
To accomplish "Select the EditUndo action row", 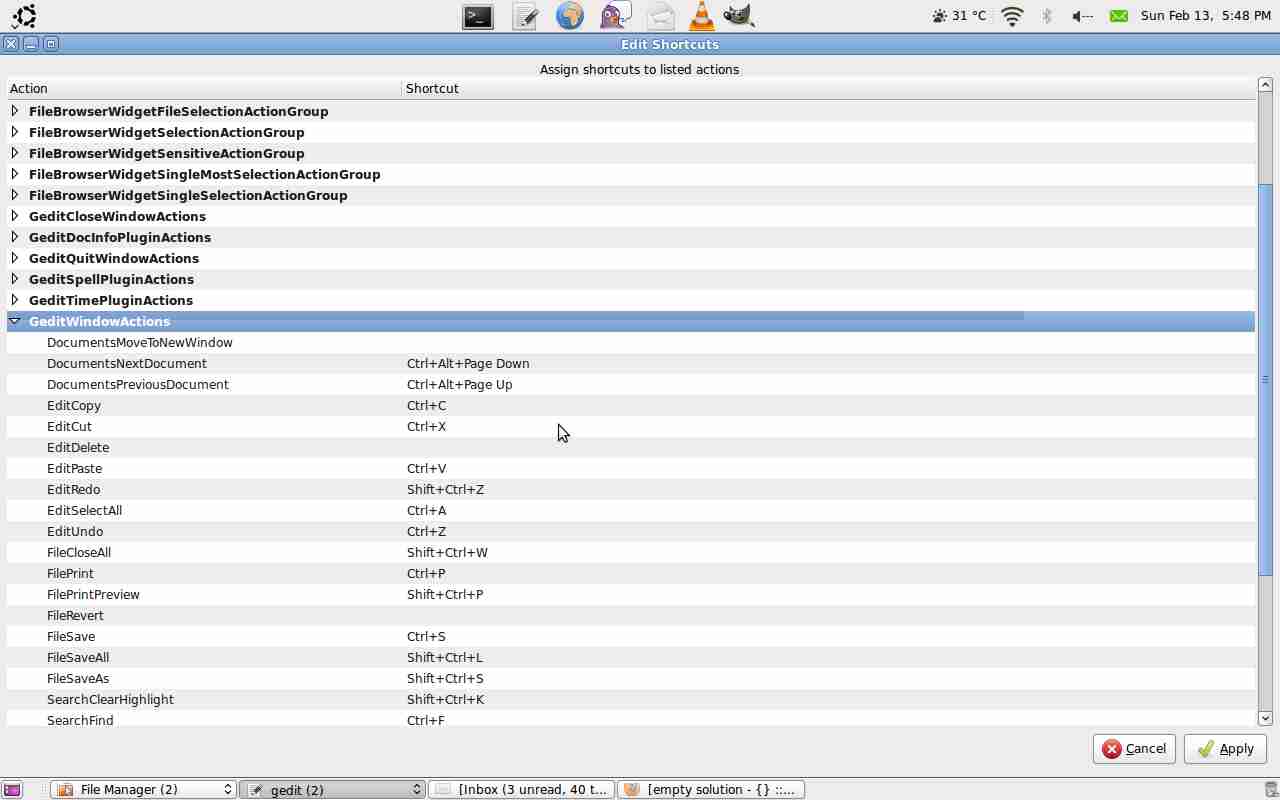I will click(631, 531).
